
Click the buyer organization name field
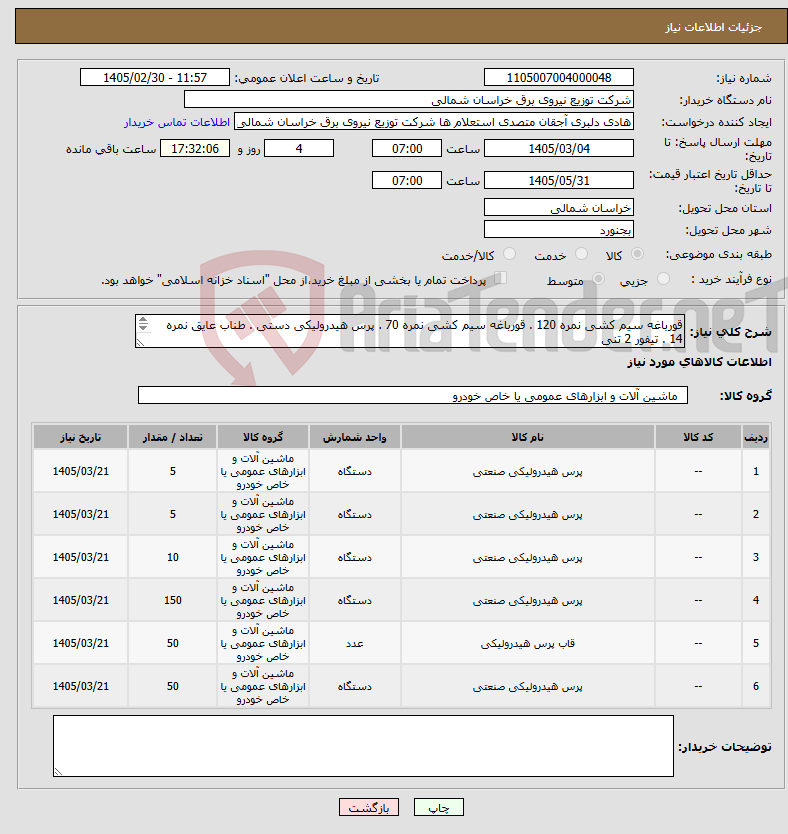pos(409,100)
